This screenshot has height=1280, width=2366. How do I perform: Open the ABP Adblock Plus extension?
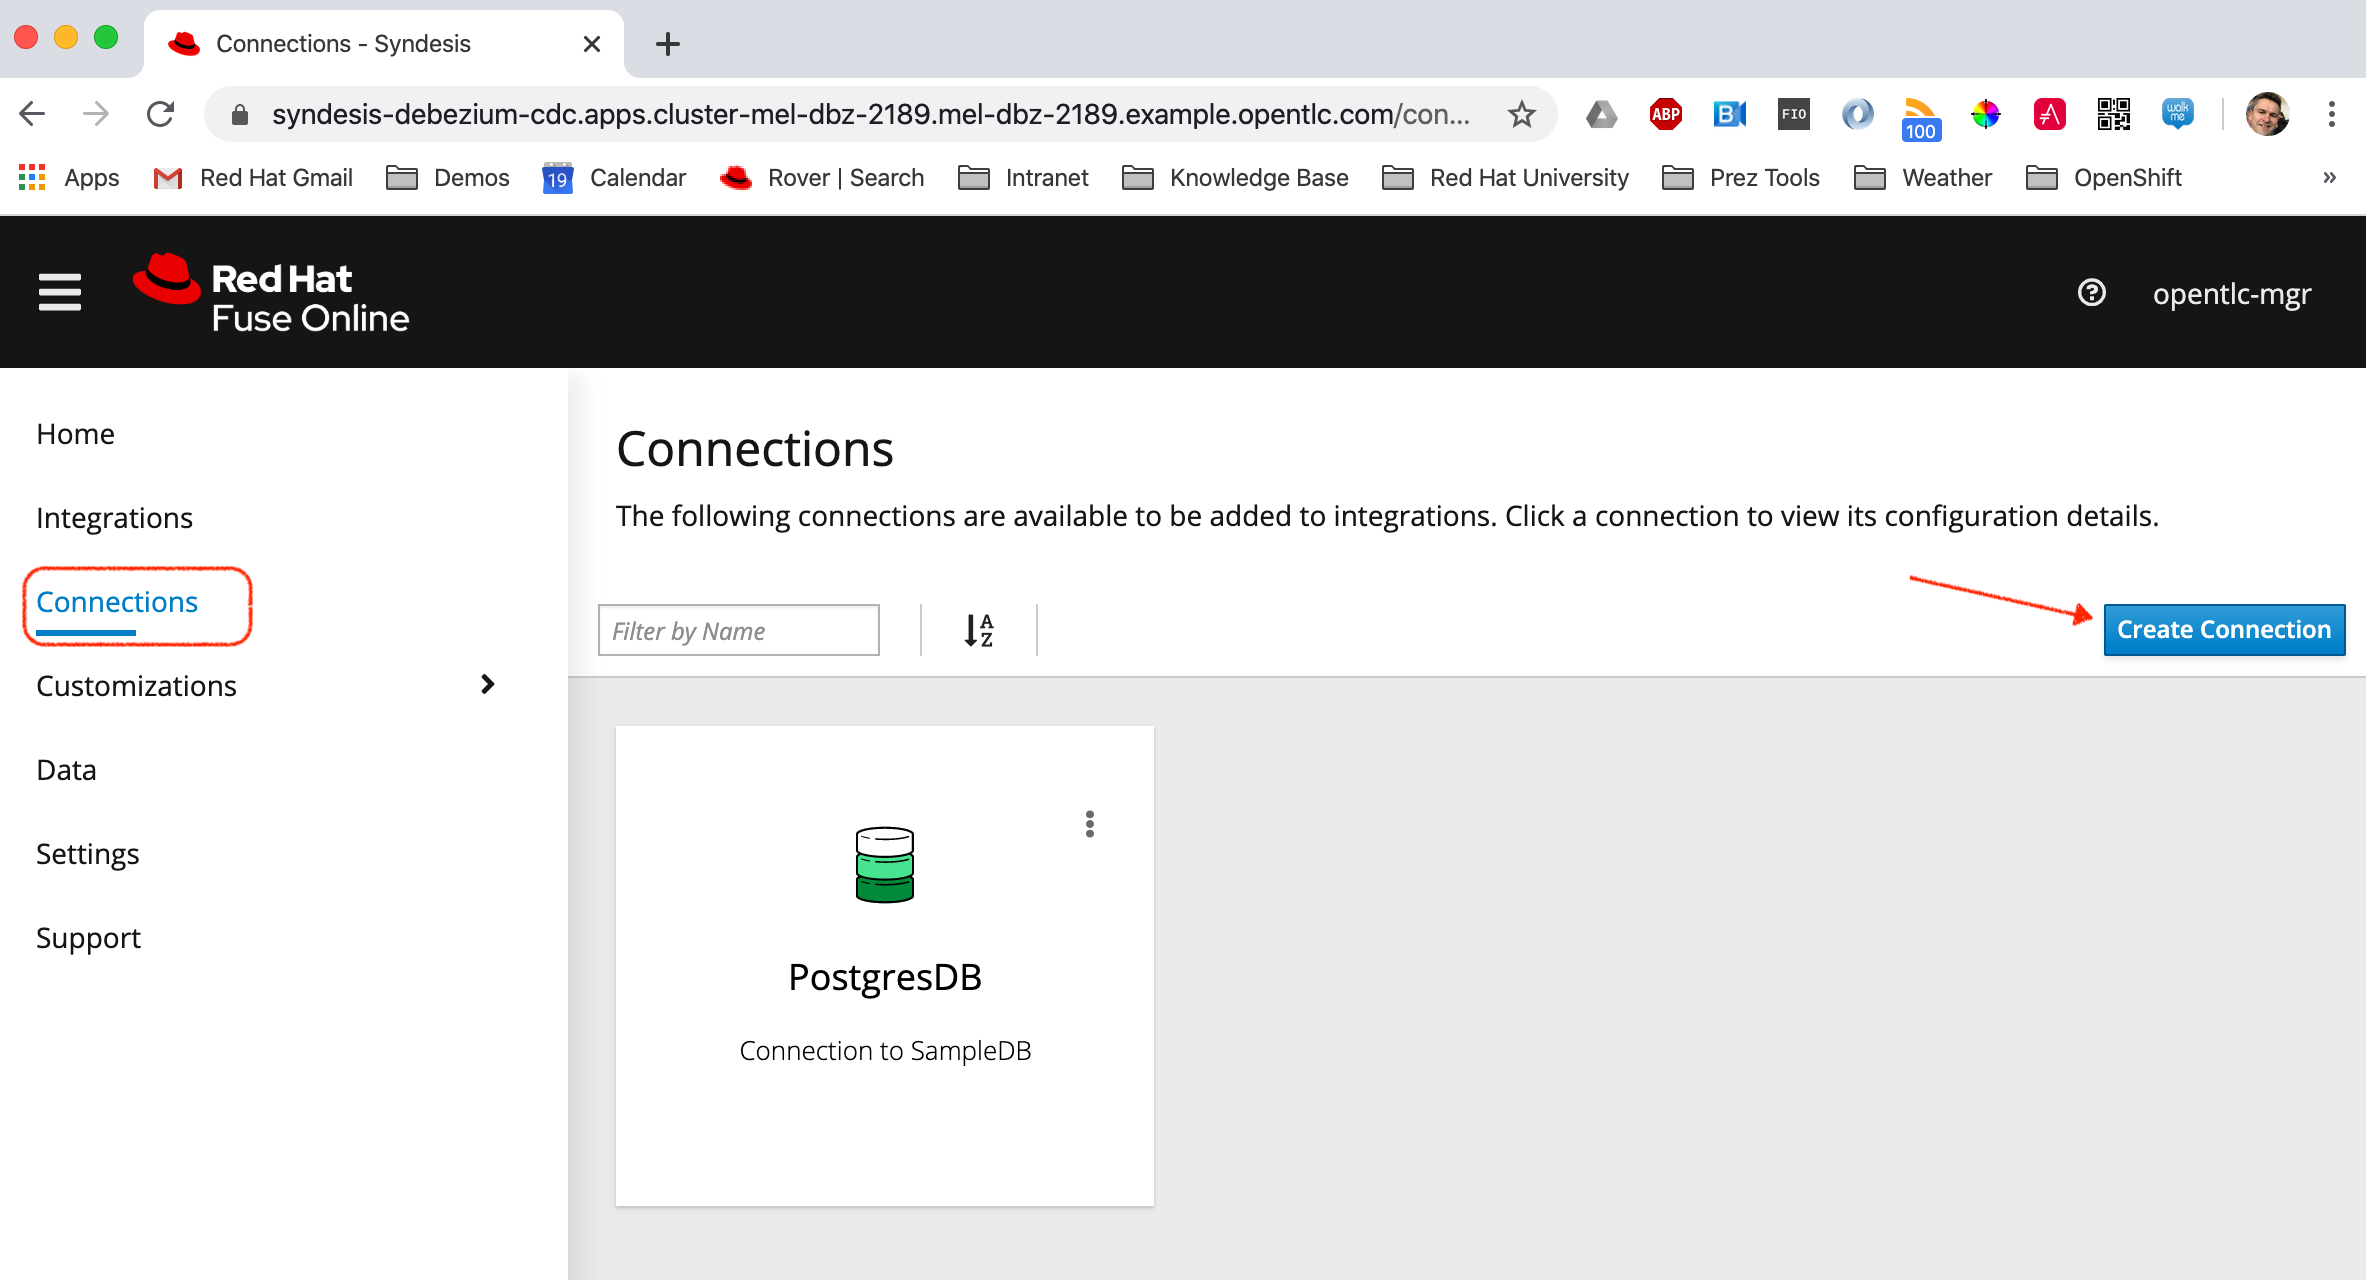click(x=1665, y=114)
